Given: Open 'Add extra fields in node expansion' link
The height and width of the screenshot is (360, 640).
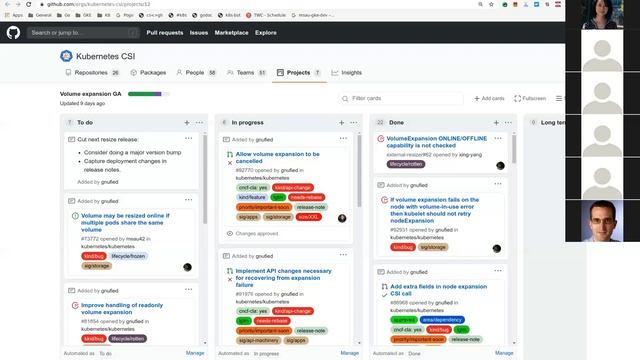Looking at the screenshot, I should [438, 290].
